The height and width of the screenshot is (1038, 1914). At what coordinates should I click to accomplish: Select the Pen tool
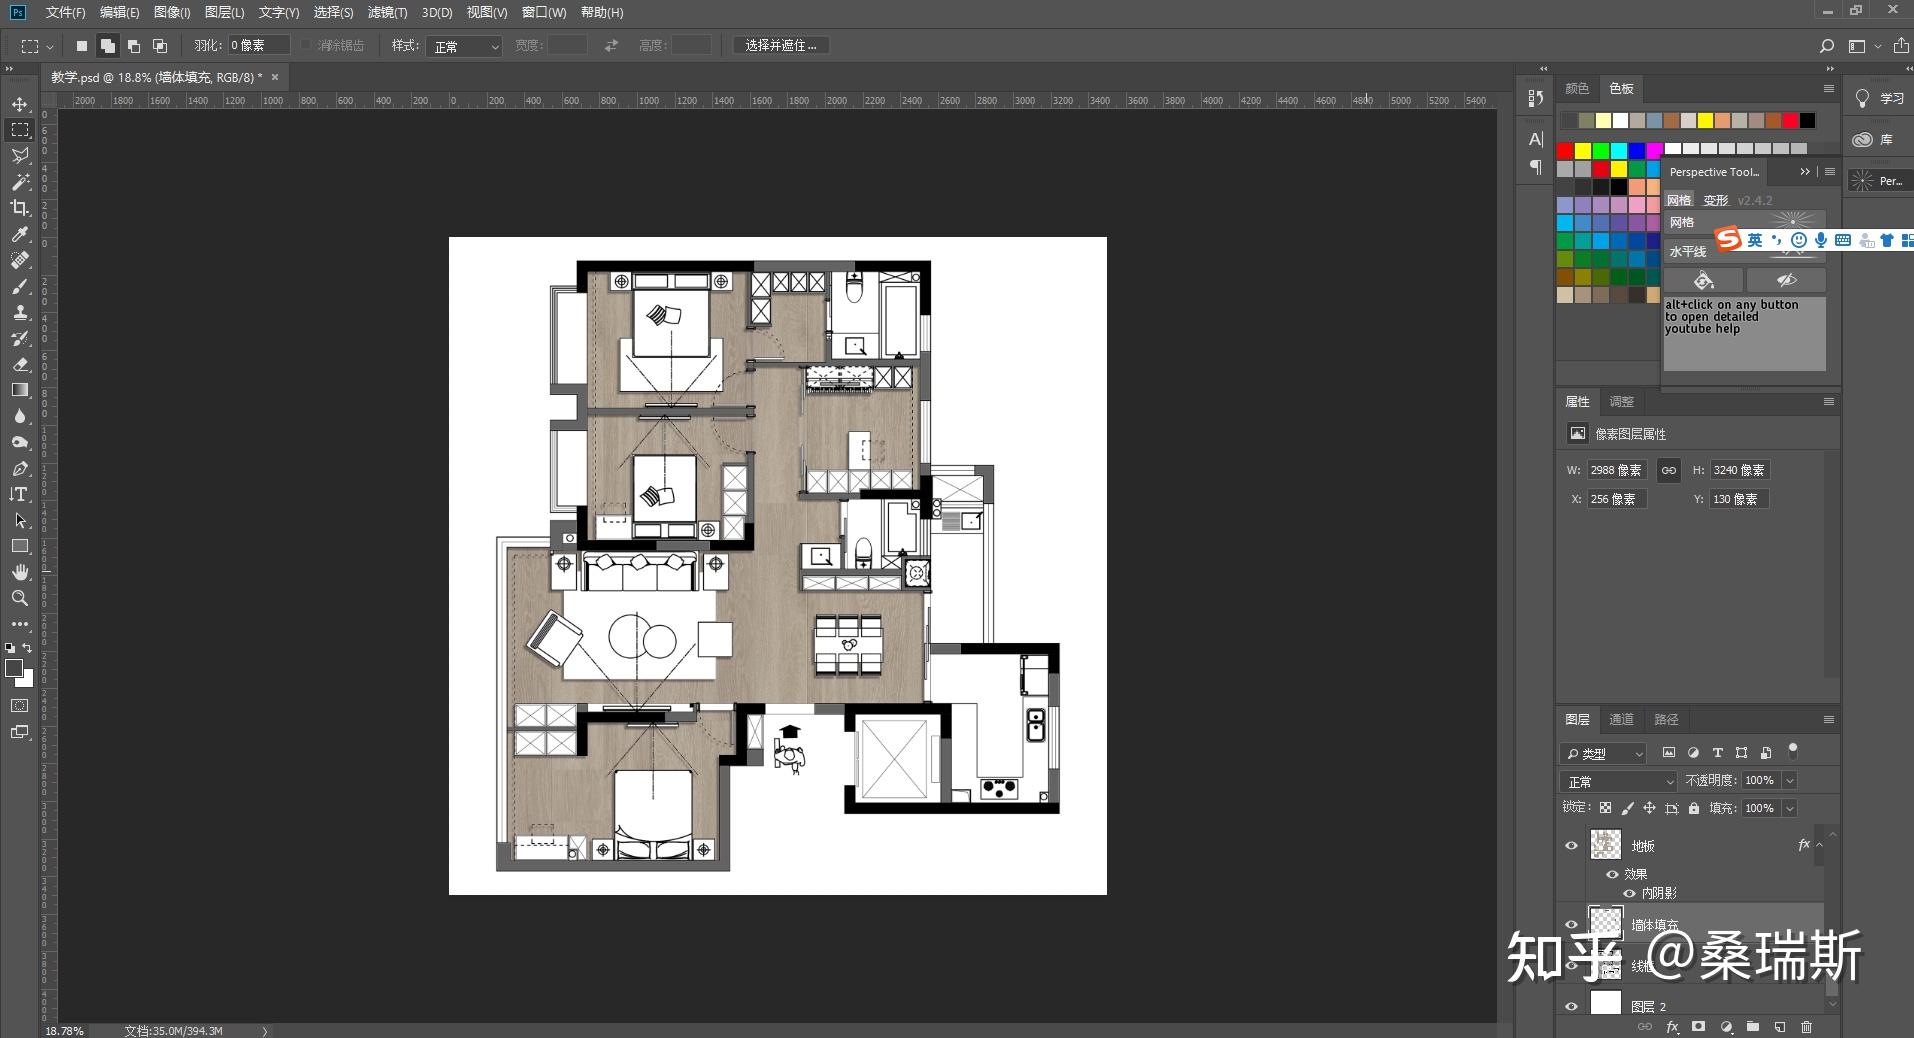20,468
